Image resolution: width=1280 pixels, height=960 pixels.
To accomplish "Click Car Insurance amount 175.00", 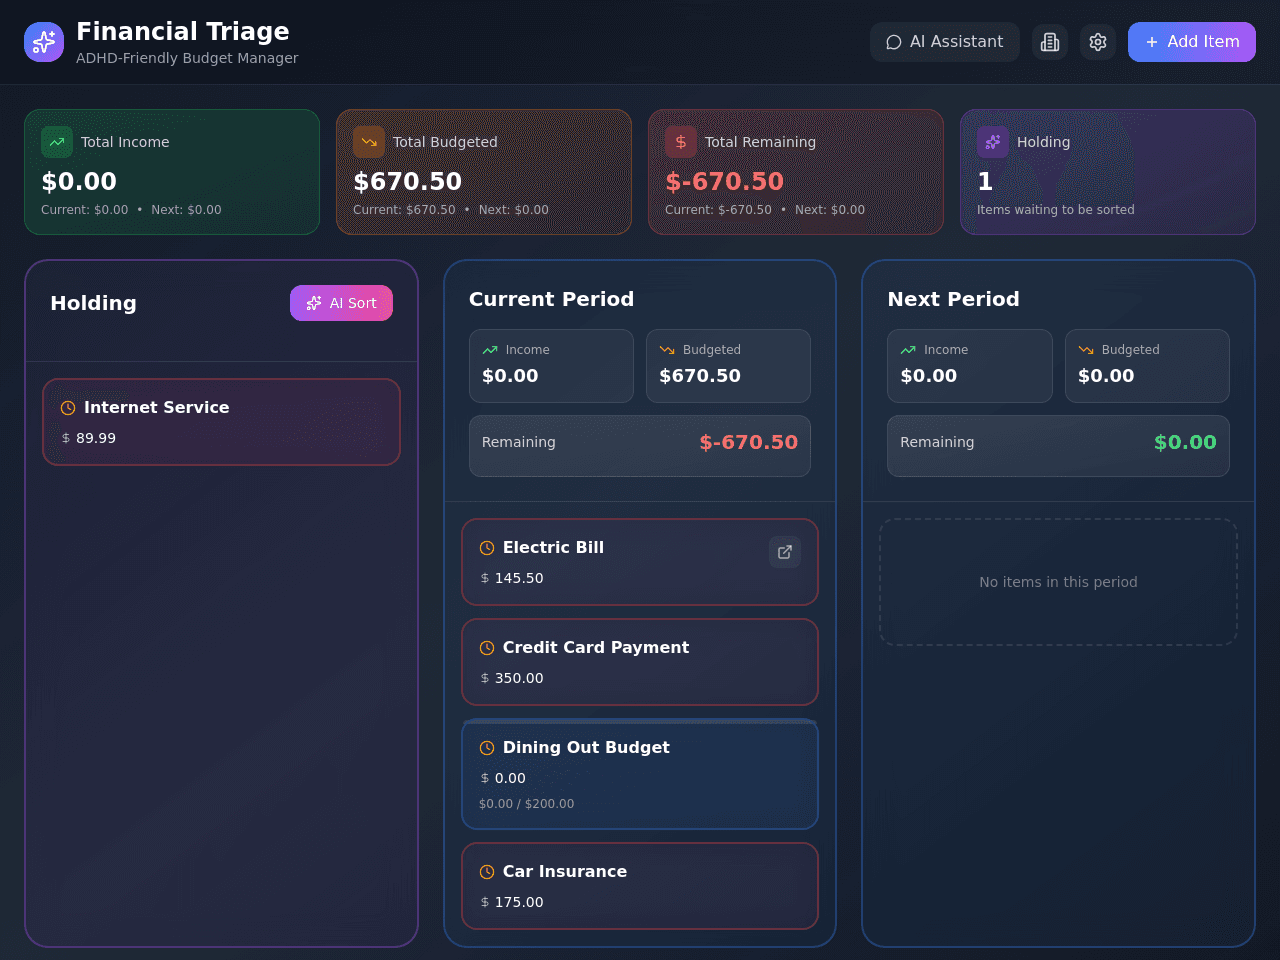I will pyautogui.click(x=519, y=902).
